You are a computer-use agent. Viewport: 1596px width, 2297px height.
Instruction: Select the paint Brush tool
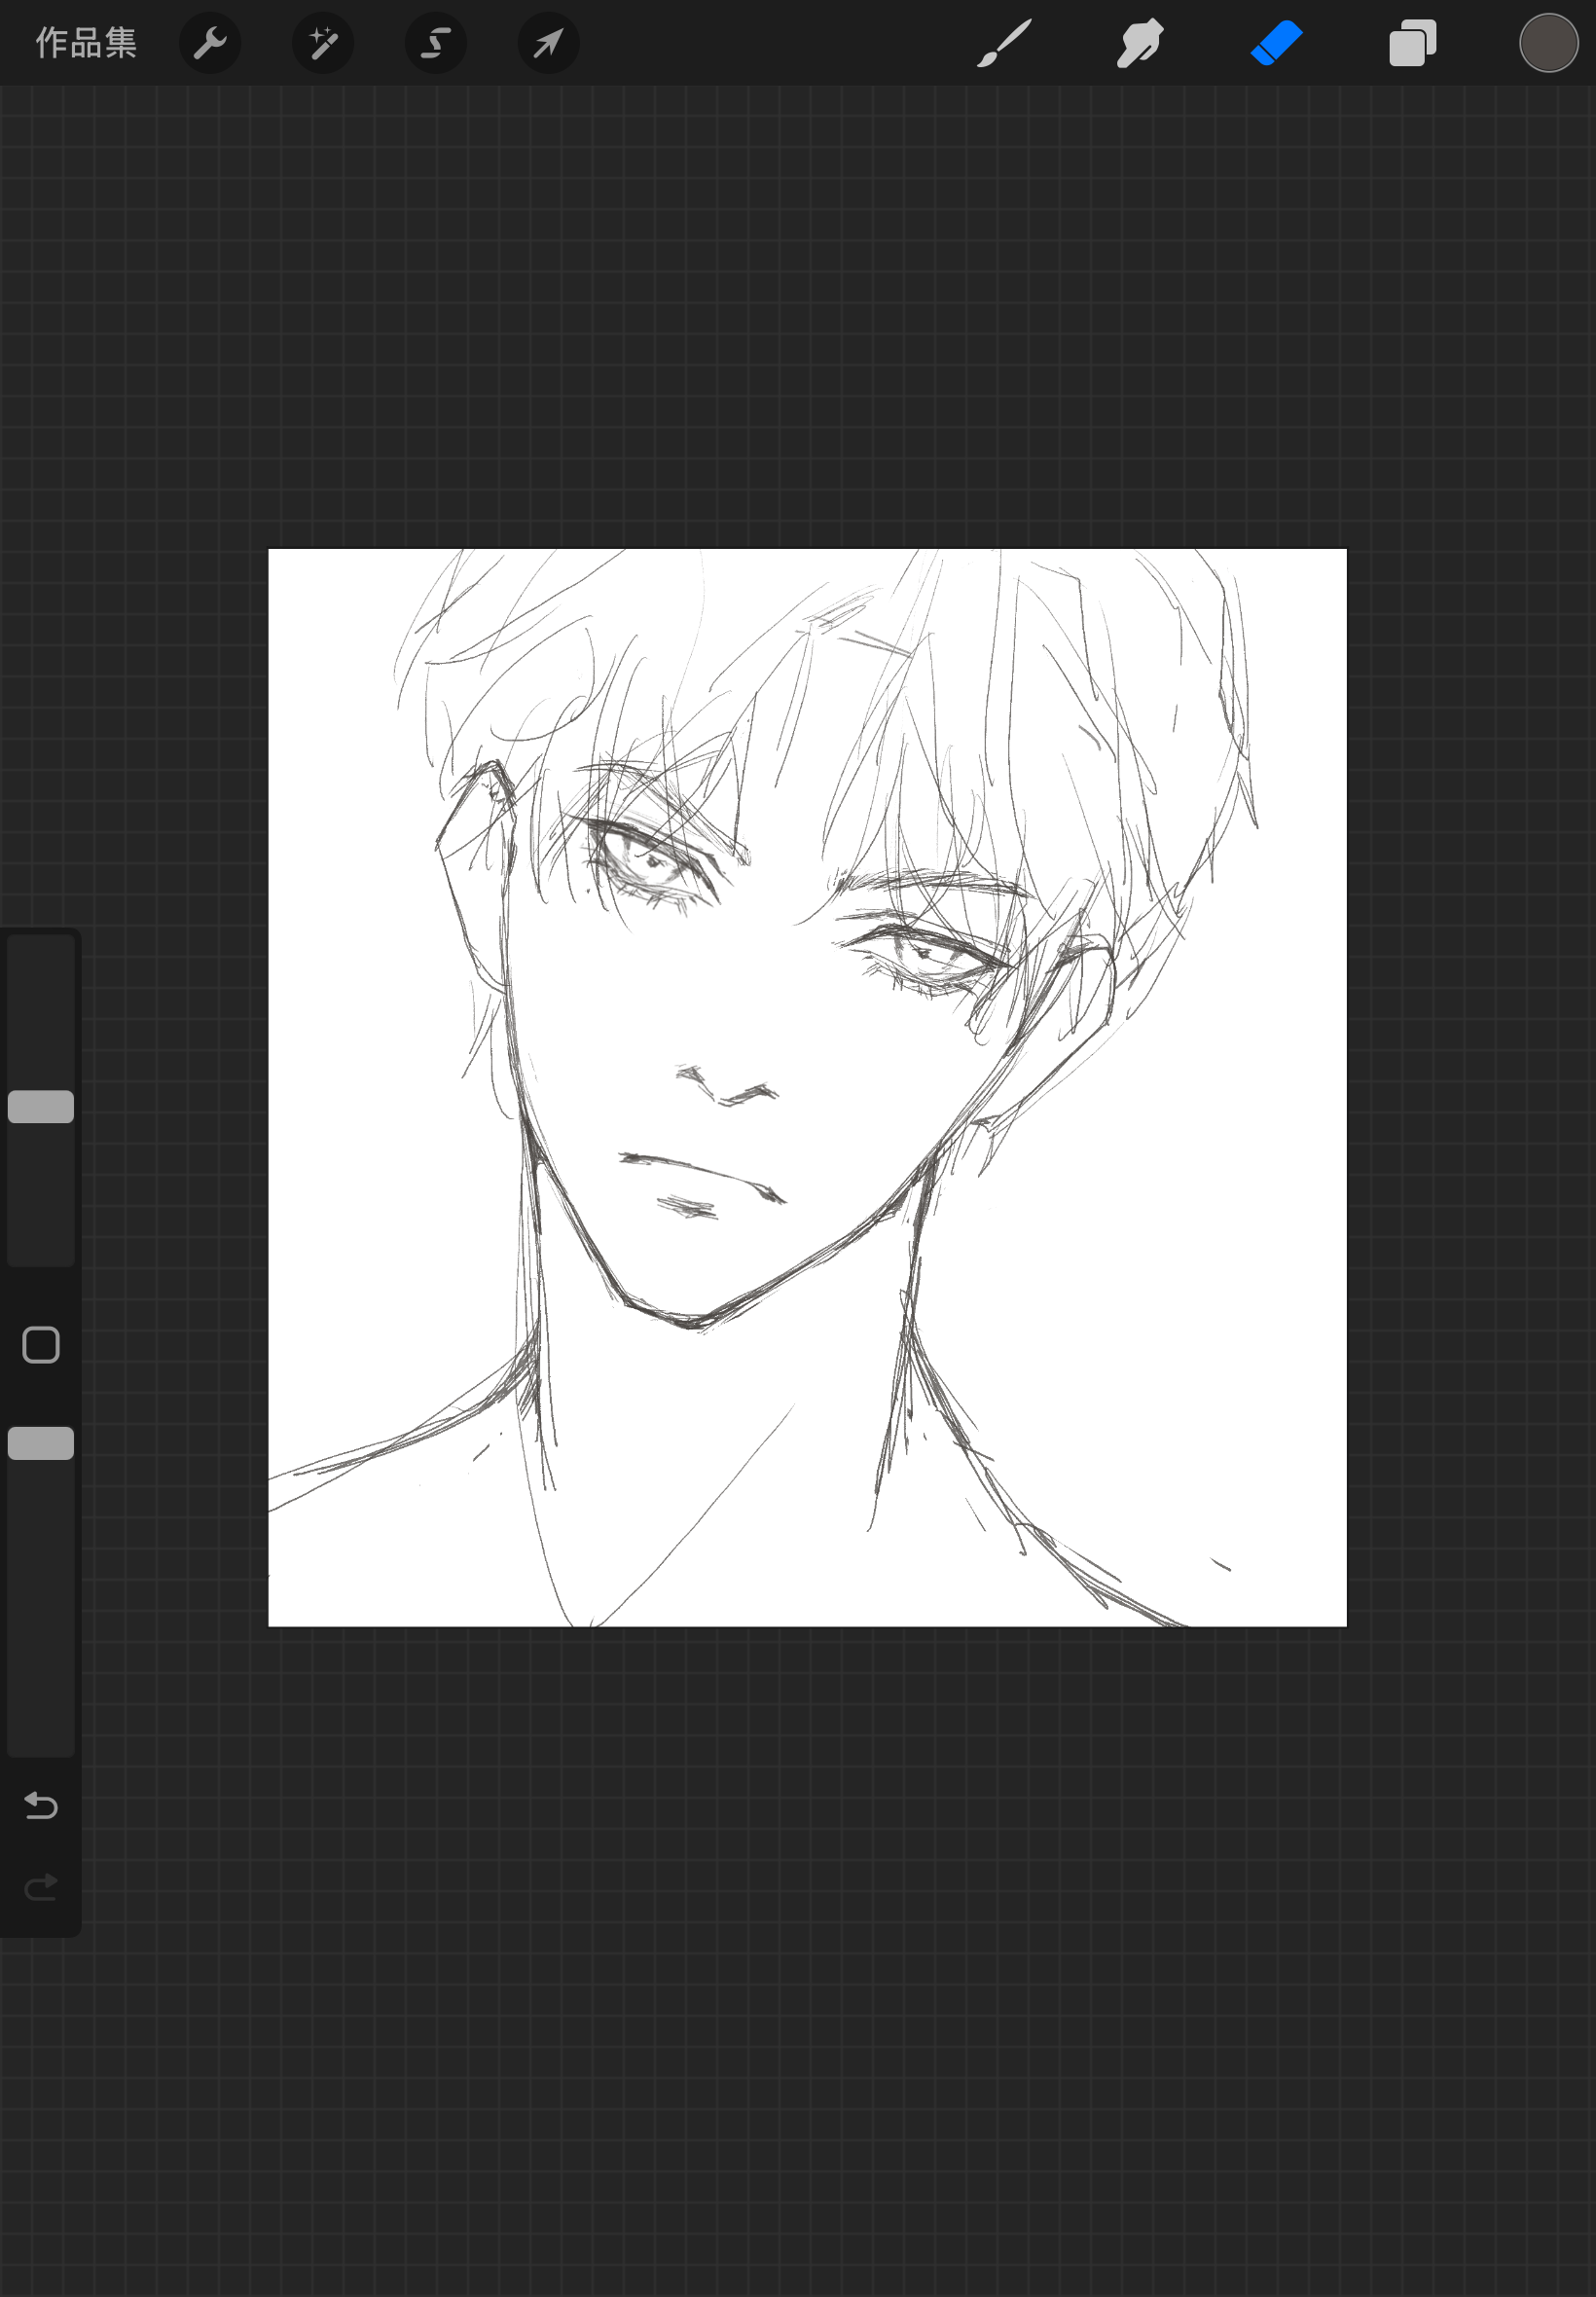[x=1004, y=44]
